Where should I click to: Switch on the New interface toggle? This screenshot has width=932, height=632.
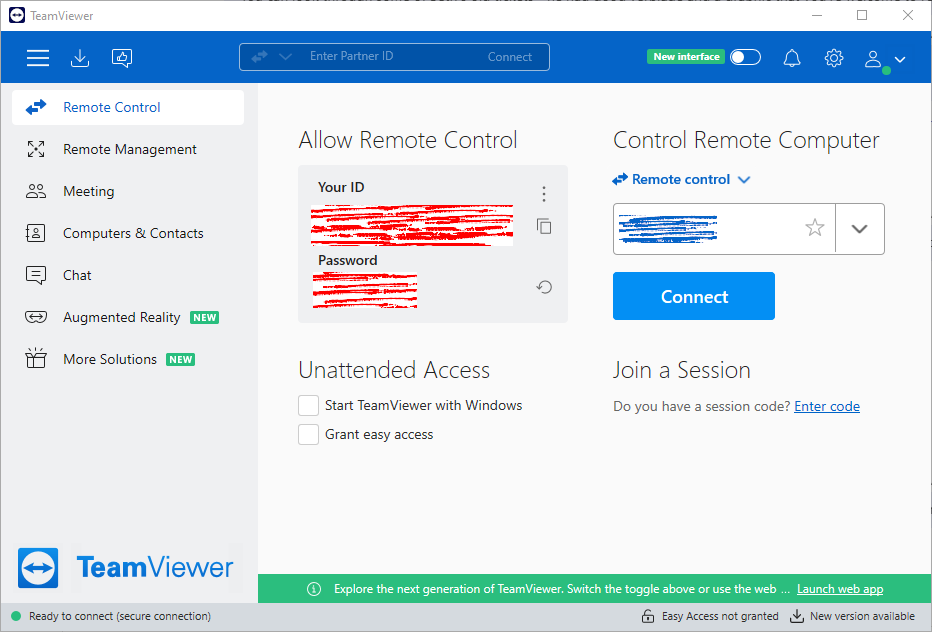click(x=745, y=58)
